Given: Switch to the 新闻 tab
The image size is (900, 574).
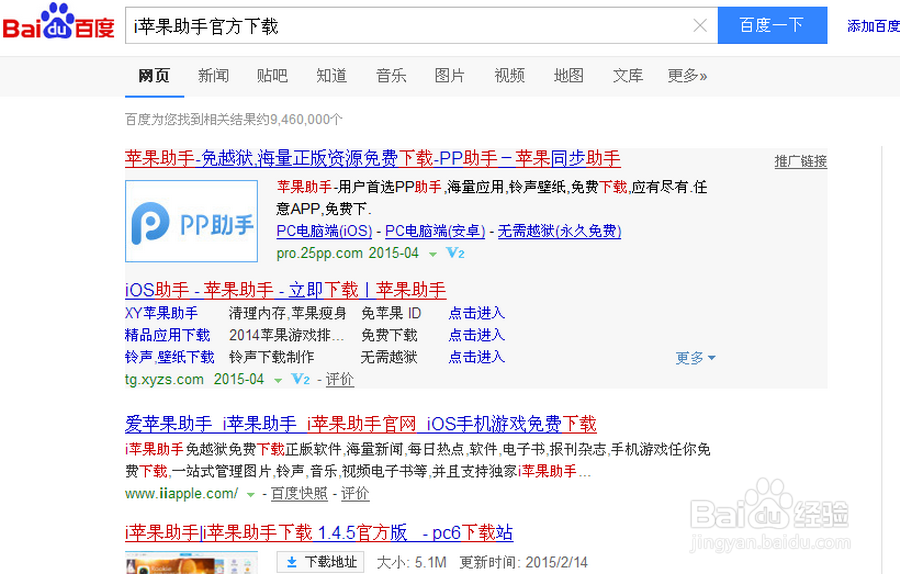Looking at the screenshot, I should tap(213, 75).
